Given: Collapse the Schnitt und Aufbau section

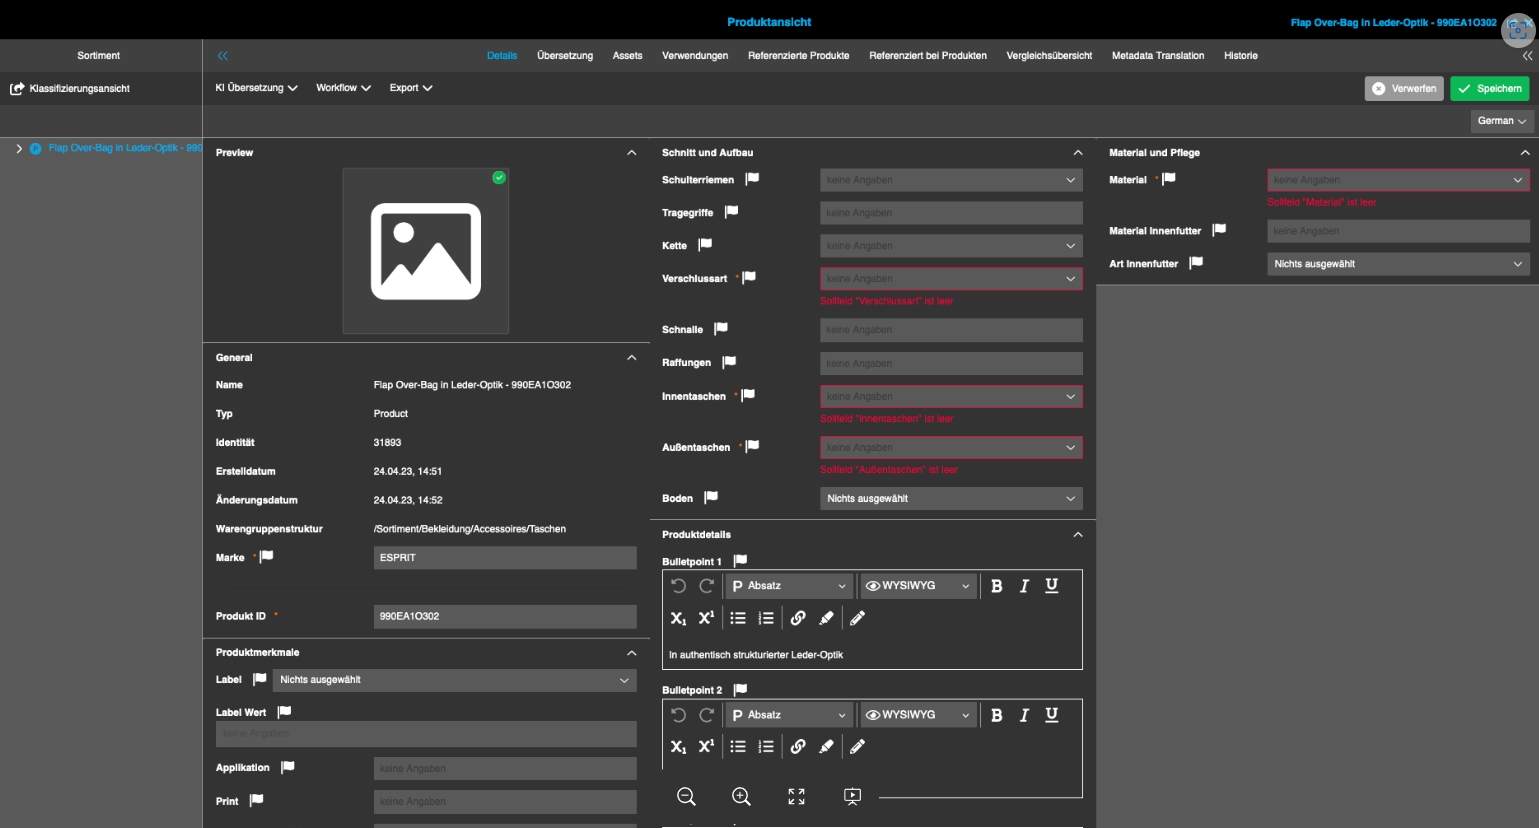Looking at the screenshot, I should [x=1077, y=153].
